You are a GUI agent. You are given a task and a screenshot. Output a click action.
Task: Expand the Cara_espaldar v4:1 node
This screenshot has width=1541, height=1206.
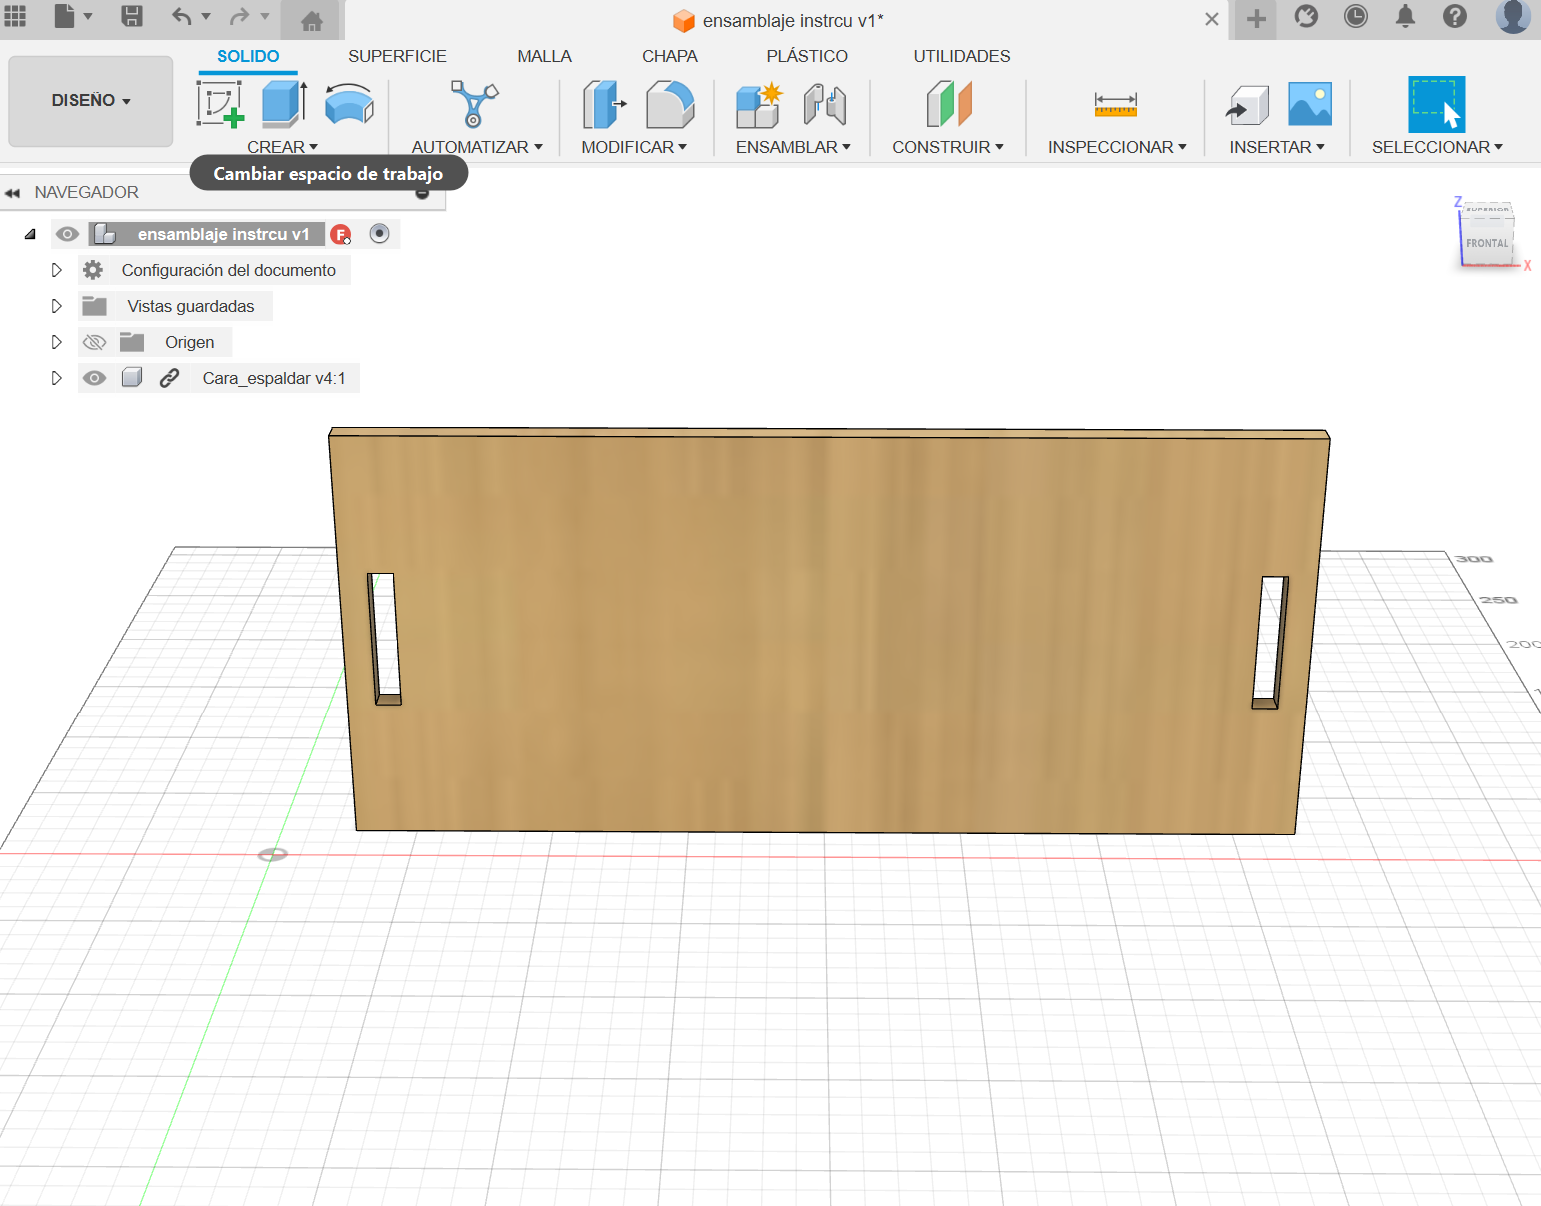pyautogui.click(x=56, y=378)
